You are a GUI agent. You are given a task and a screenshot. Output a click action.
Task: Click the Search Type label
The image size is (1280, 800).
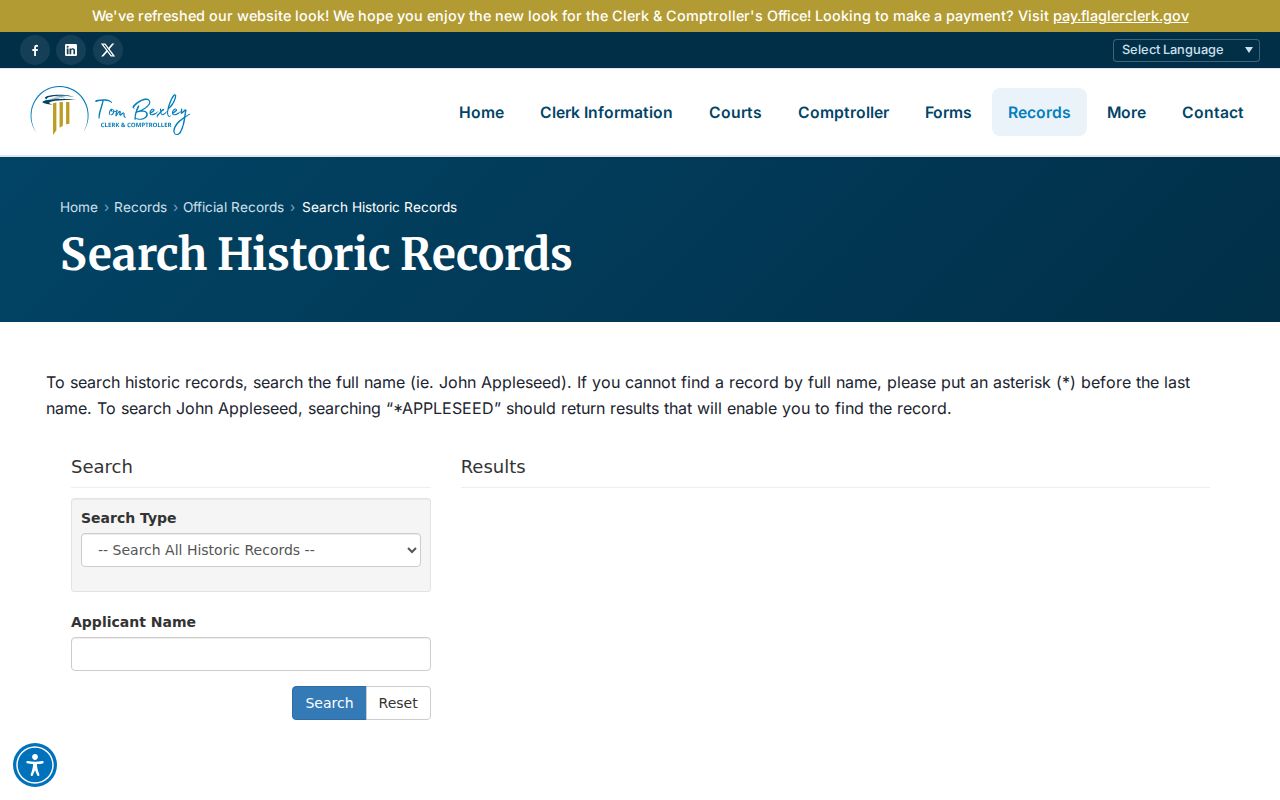coord(129,518)
